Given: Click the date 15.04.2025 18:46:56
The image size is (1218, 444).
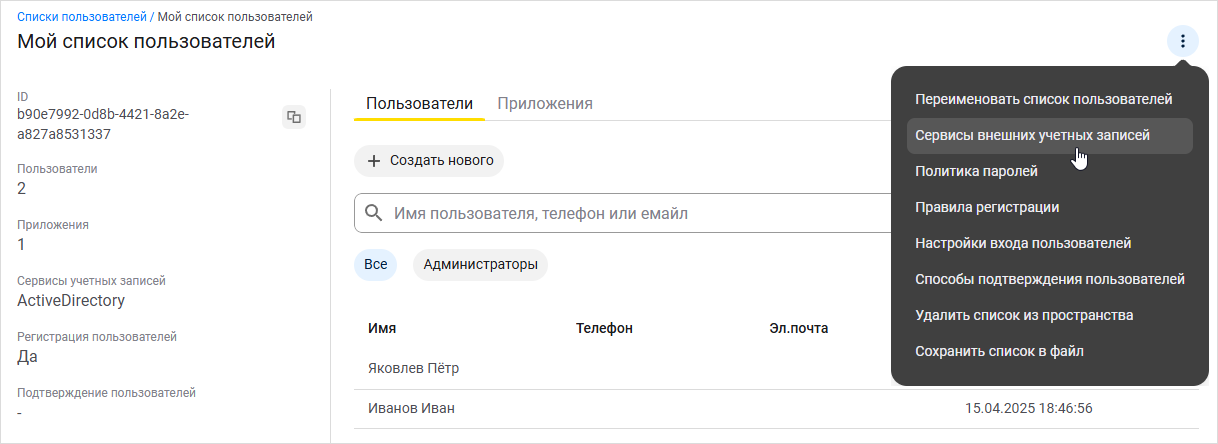Looking at the screenshot, I should pos(1028,408).
